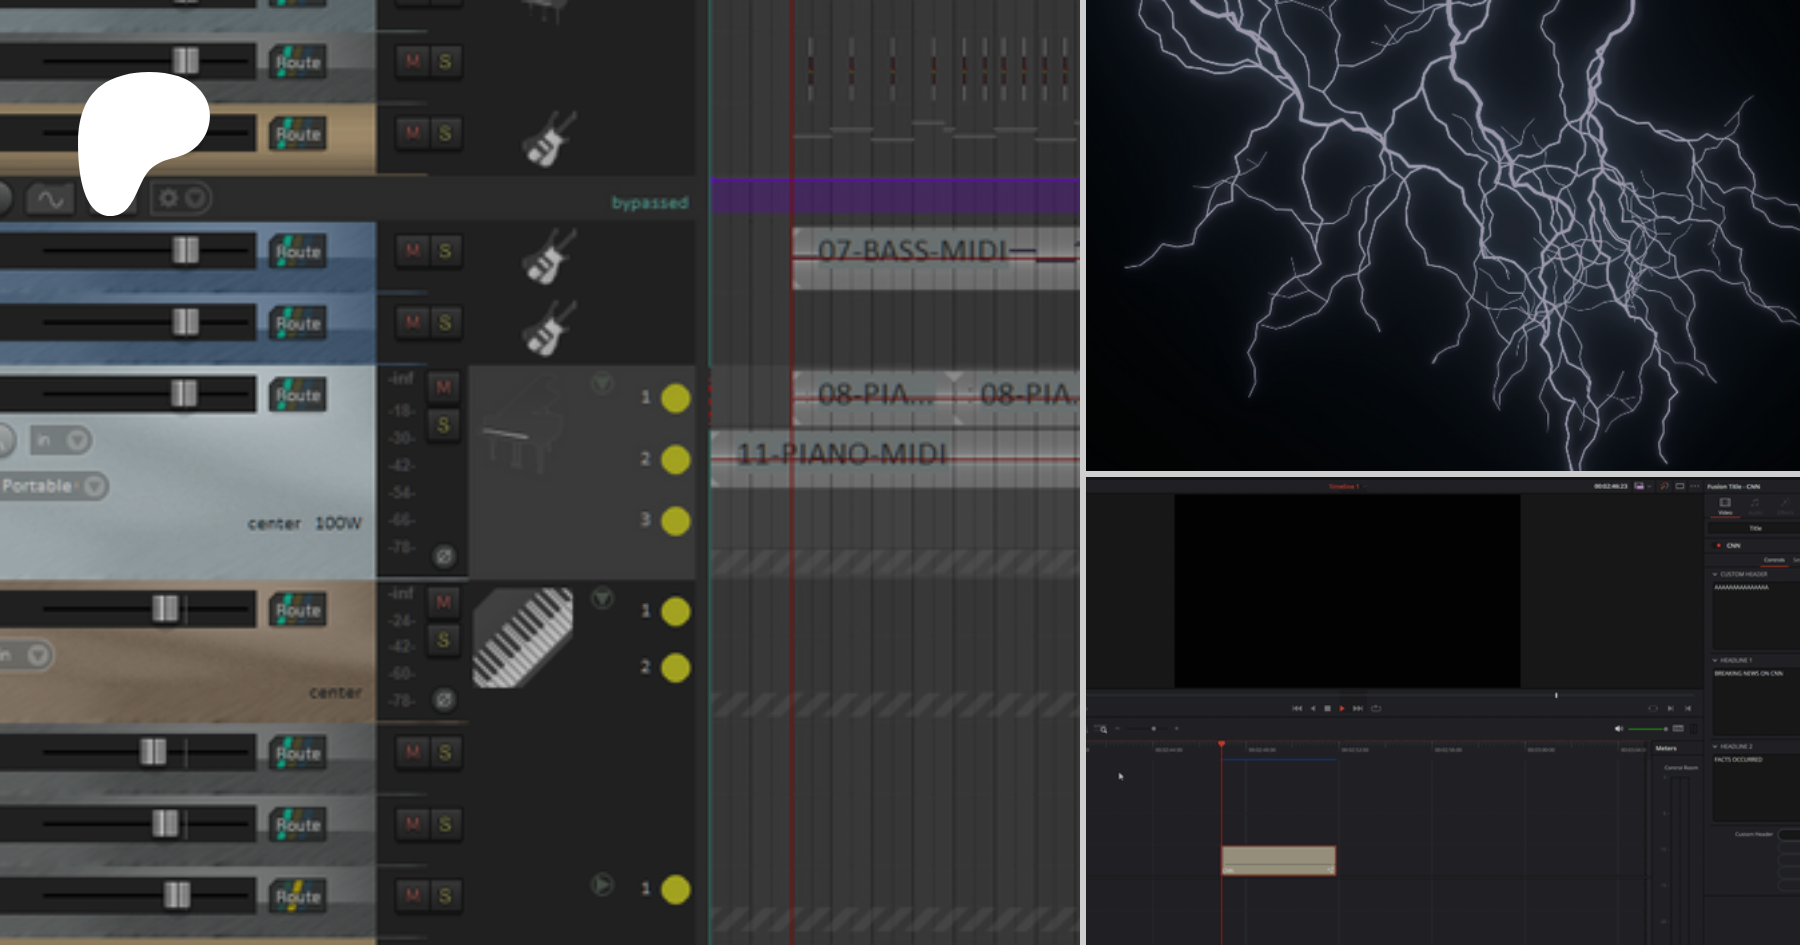Click phase invert icon on grand piano track
The width and height of the screenshot is (1800, 945).
(445, 556)
